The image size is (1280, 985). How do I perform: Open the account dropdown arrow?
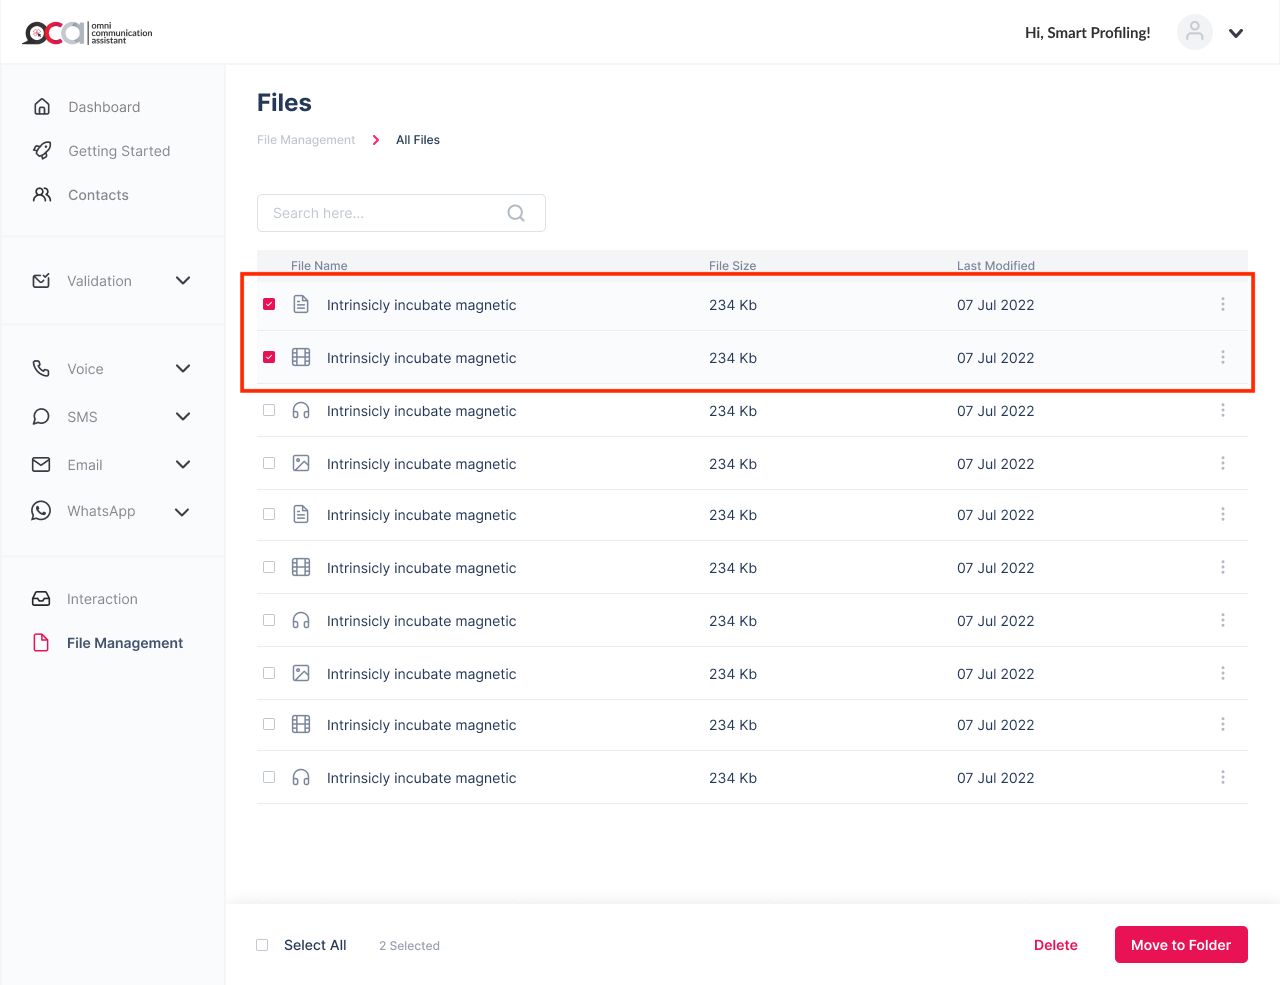[1236, 33]
